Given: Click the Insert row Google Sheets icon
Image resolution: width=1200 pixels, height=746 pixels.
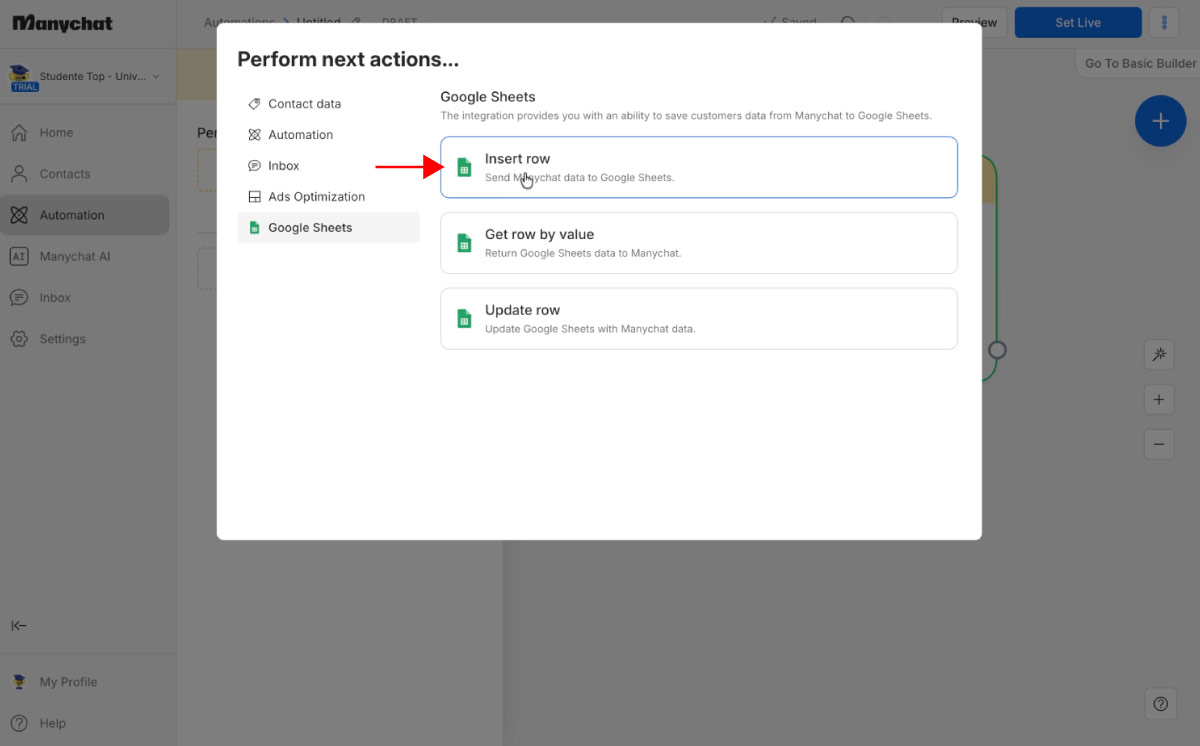Looking at the screenshot, I should click(463, 167).
